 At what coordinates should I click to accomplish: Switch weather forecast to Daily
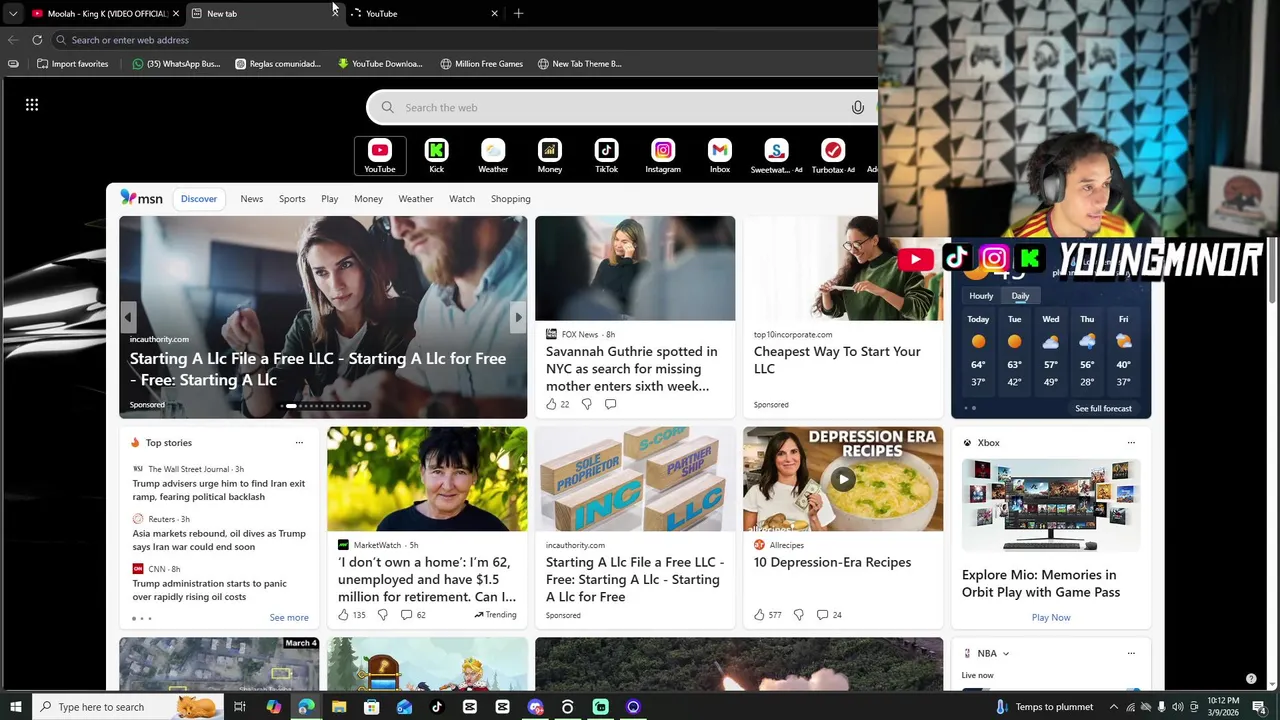(1020, 296)
